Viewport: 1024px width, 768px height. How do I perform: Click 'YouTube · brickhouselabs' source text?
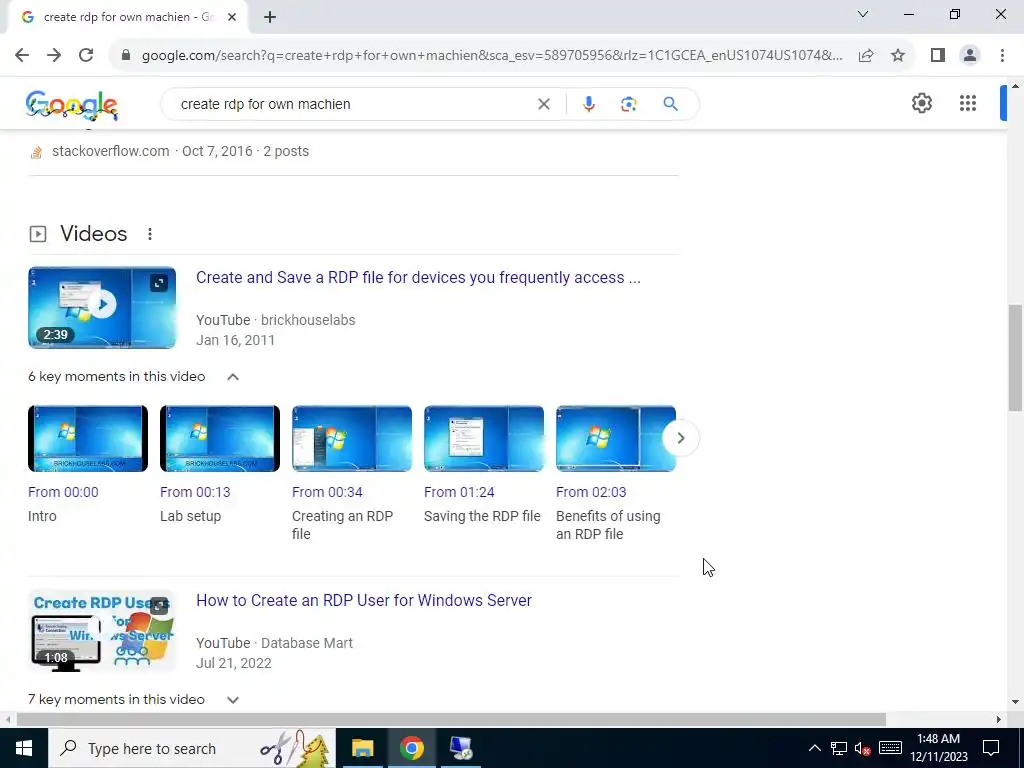pyautogui.click(x=276, y=320)
